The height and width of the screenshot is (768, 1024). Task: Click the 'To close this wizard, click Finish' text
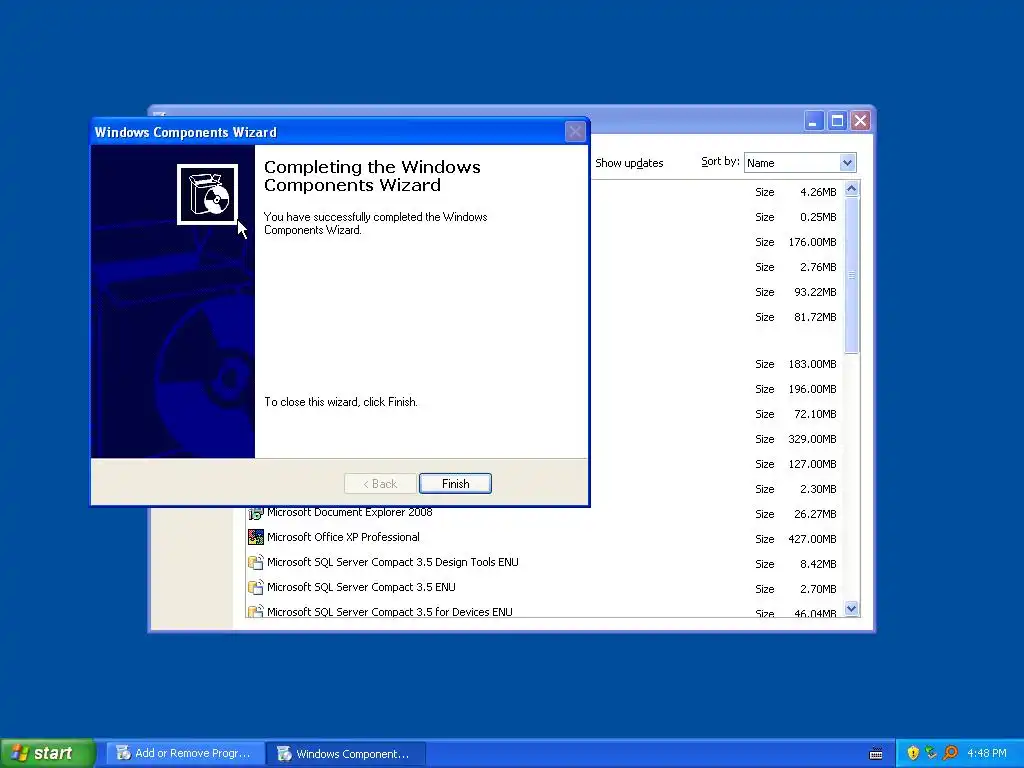point(340,402)
